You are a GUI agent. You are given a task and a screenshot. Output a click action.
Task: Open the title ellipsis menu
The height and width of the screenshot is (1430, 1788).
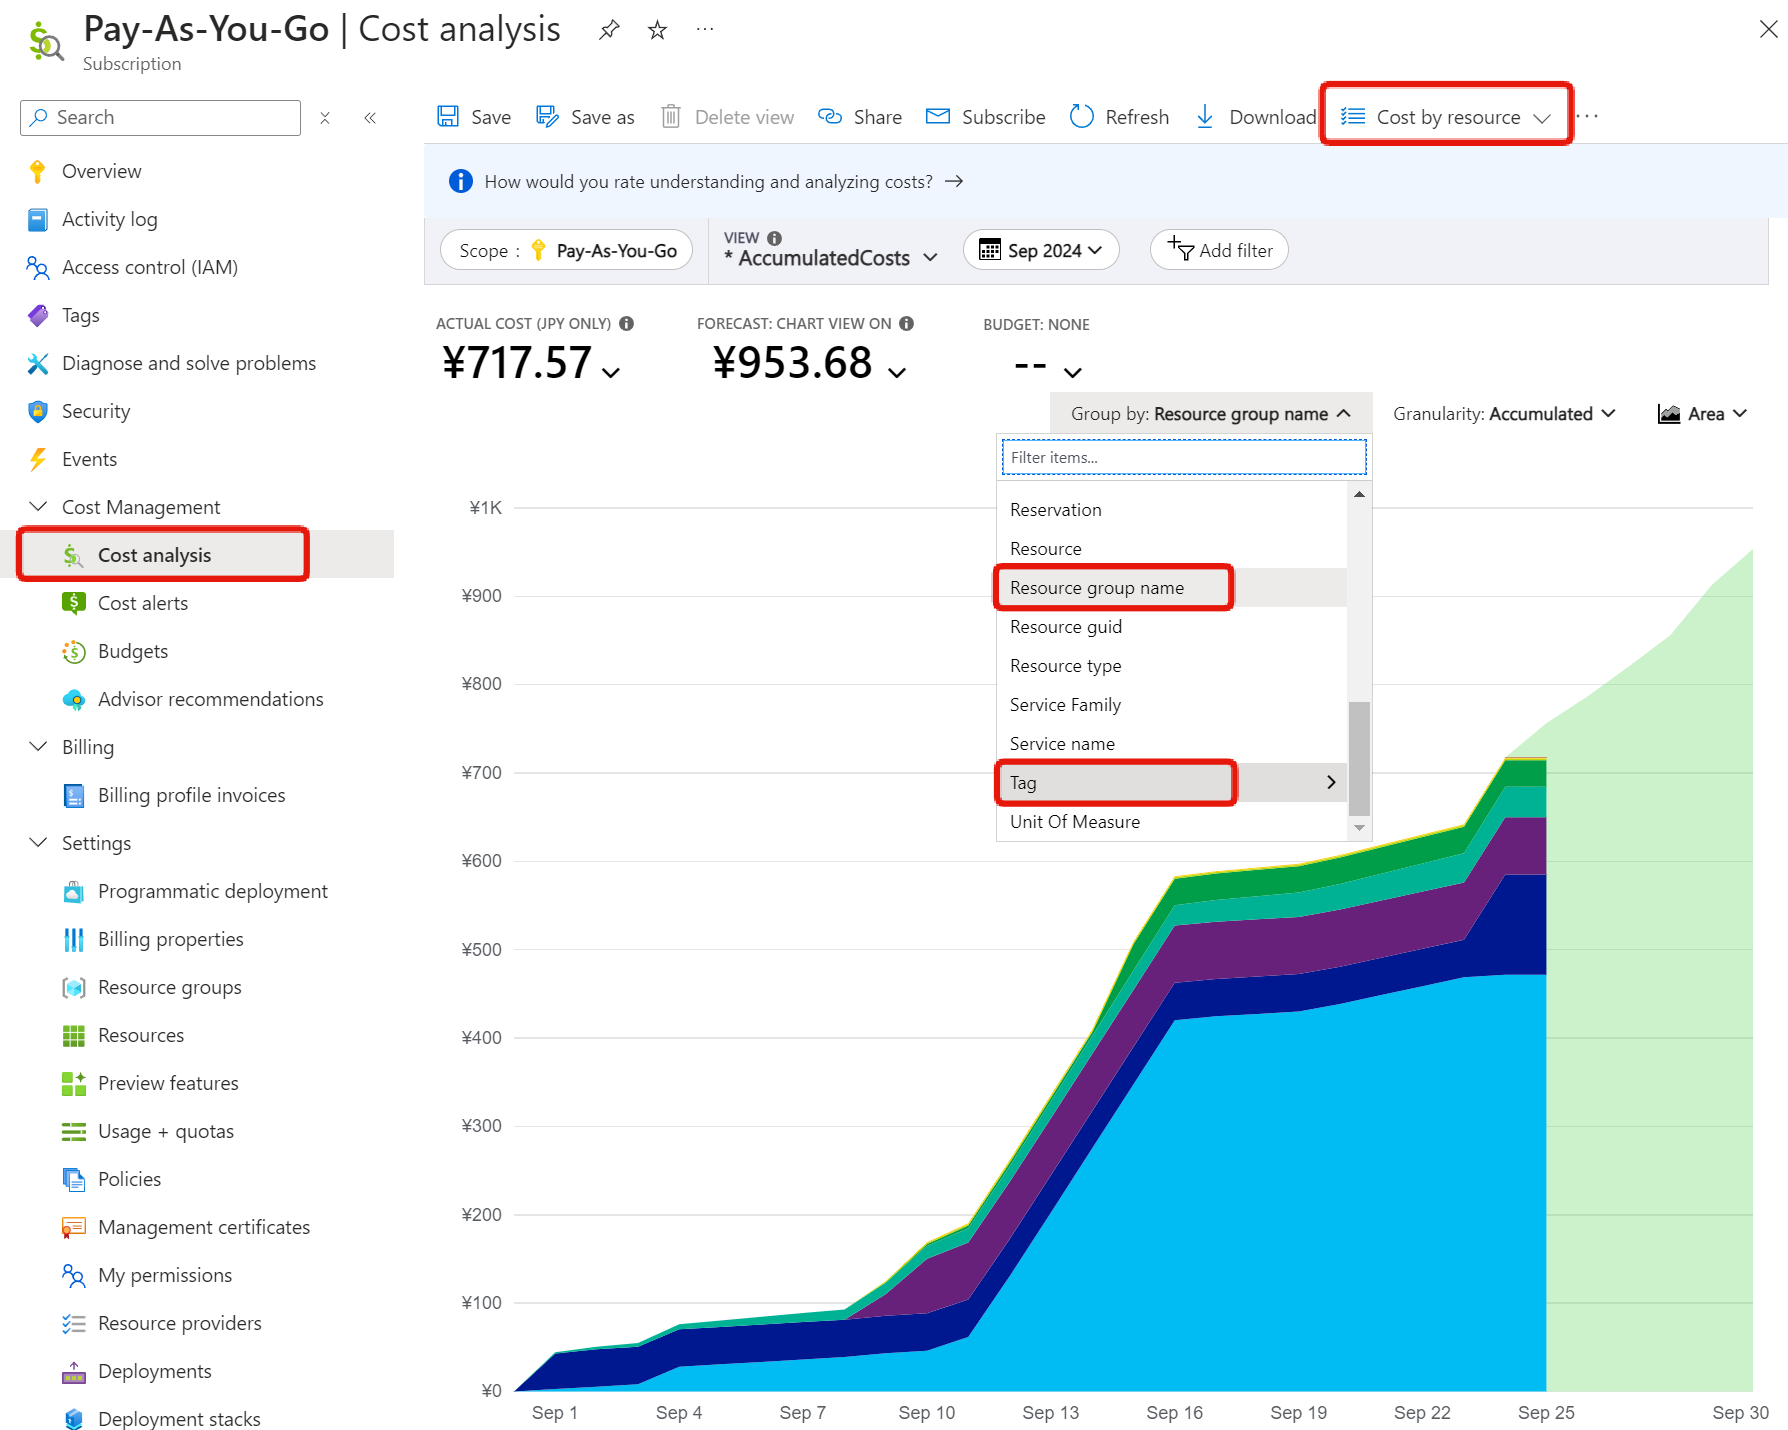pos(705,30)
